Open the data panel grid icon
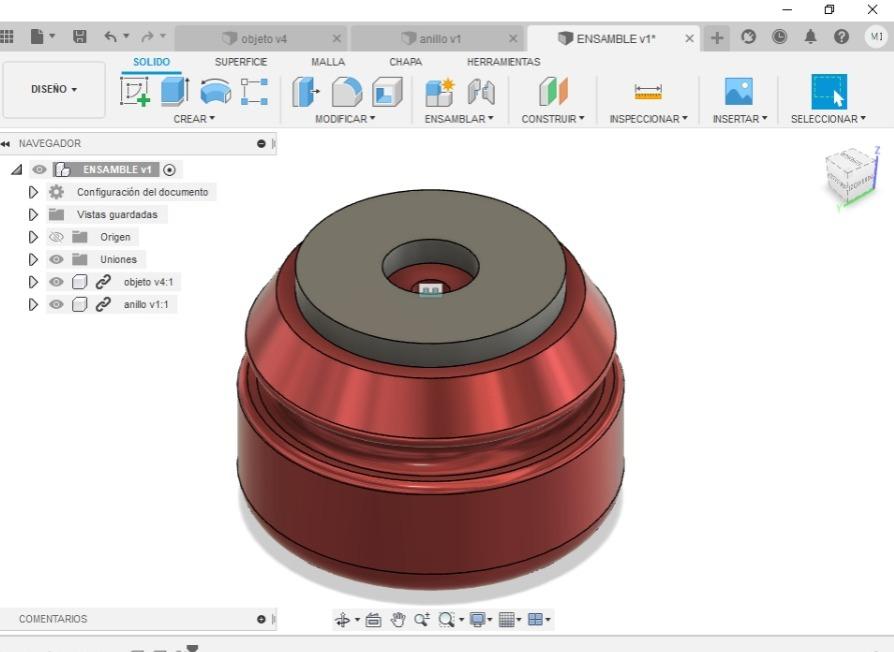 coord(6,37)
